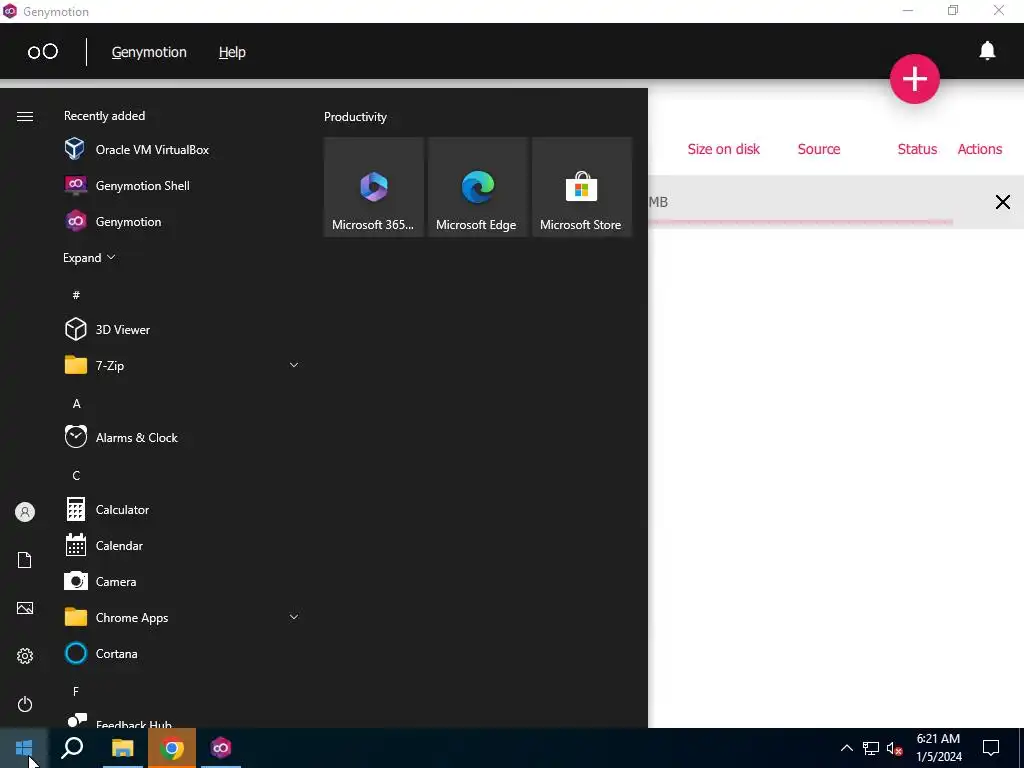1024x768 pixels.
Task: Open the notifications bell
Action: 987,50
